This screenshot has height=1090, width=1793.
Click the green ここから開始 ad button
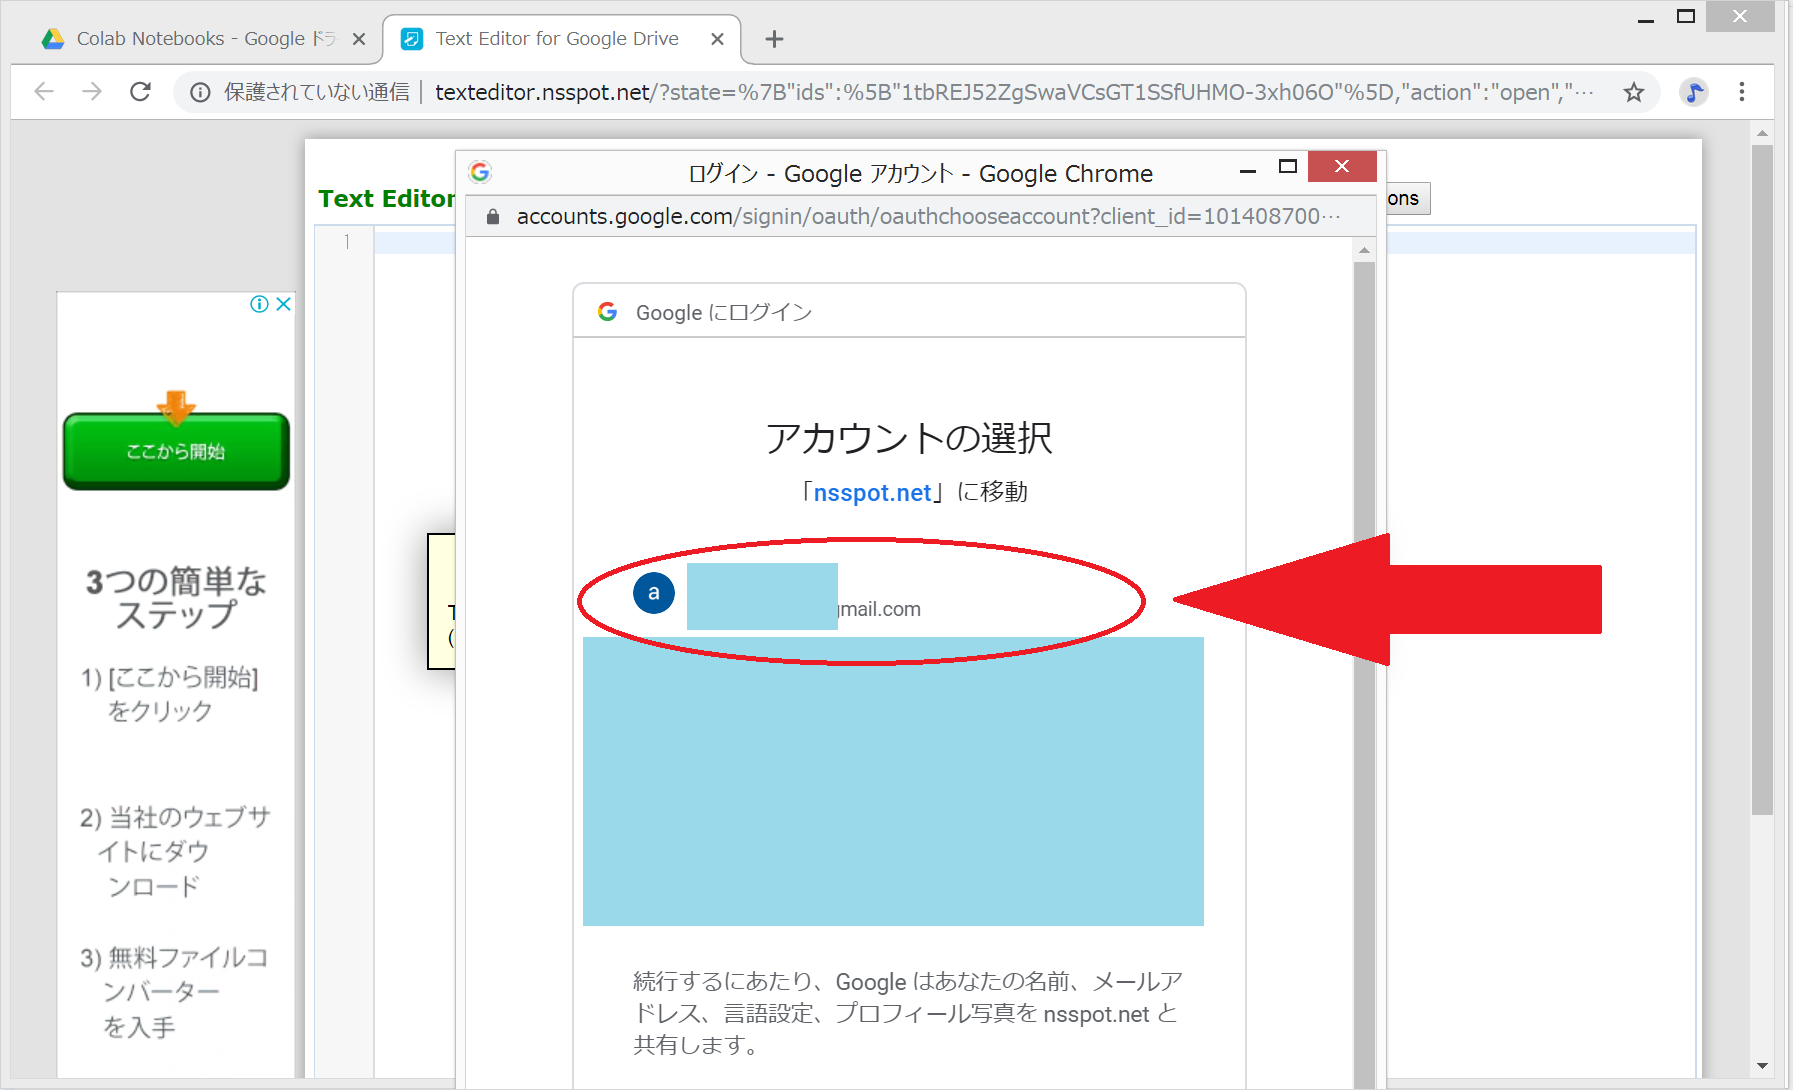(176, 451)
